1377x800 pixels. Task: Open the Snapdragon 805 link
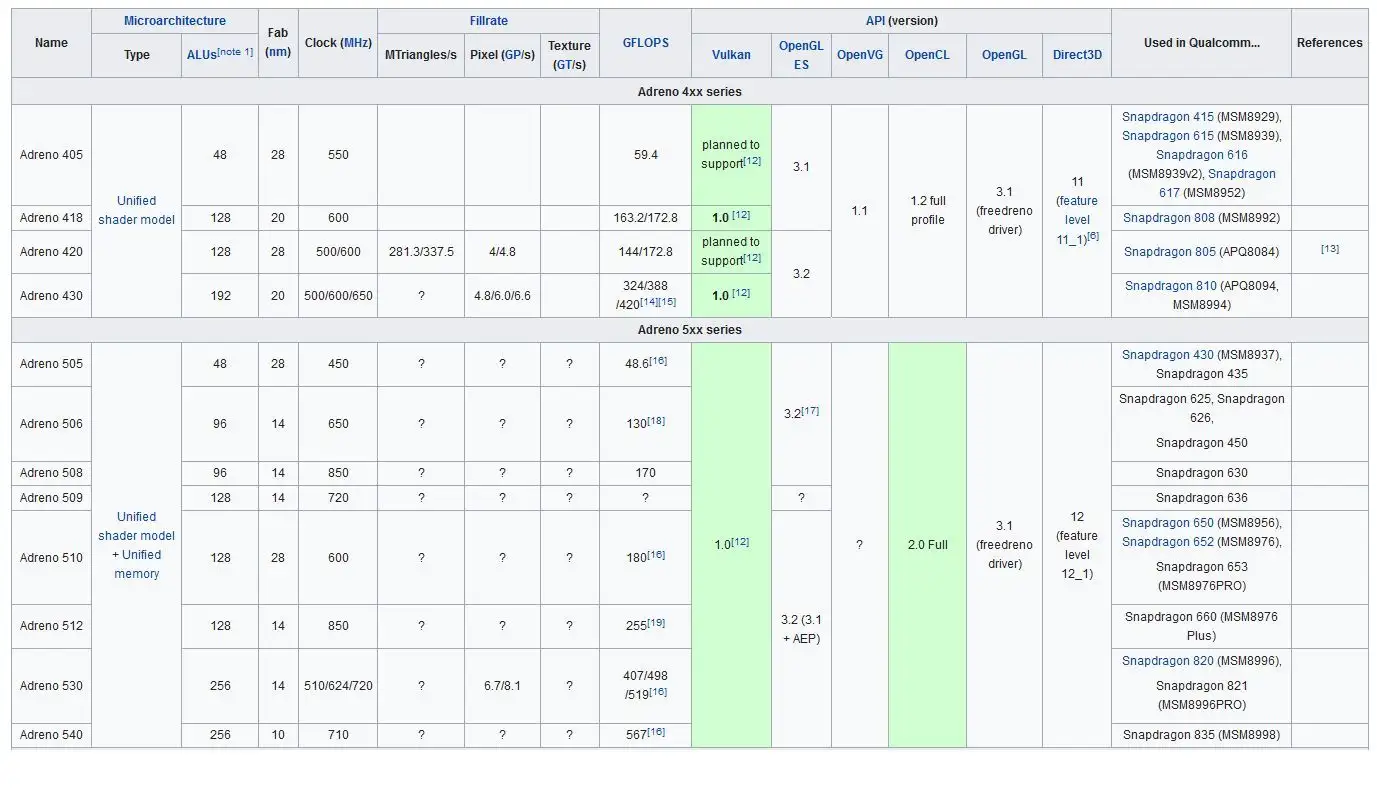click(x=1170, y=252)
